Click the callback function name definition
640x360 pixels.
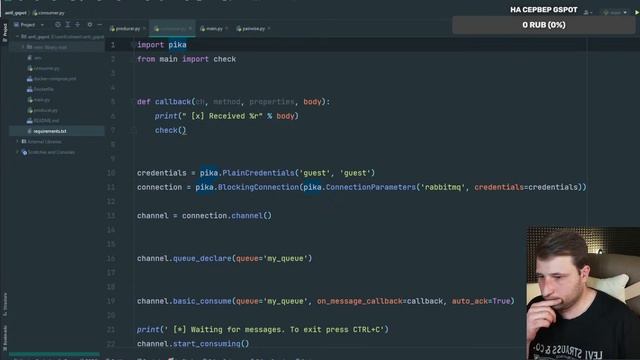(x=173, y=102)
